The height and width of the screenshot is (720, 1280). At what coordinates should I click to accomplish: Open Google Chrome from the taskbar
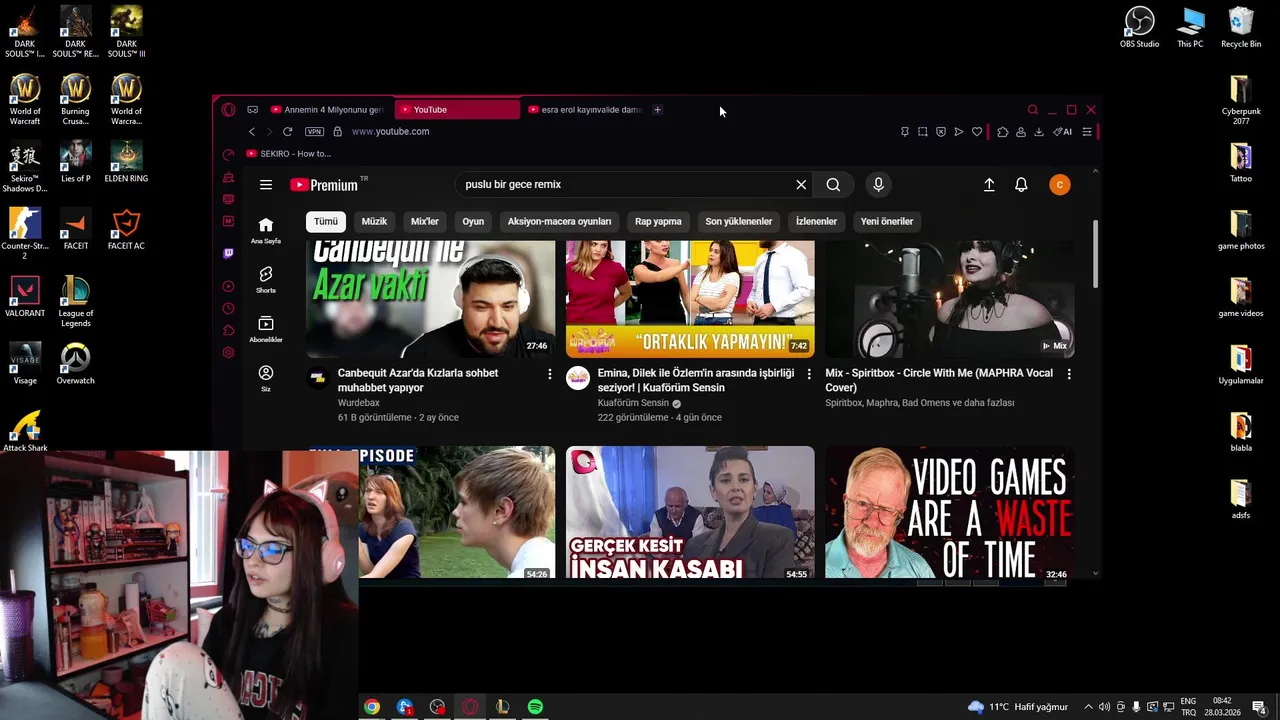372,707
